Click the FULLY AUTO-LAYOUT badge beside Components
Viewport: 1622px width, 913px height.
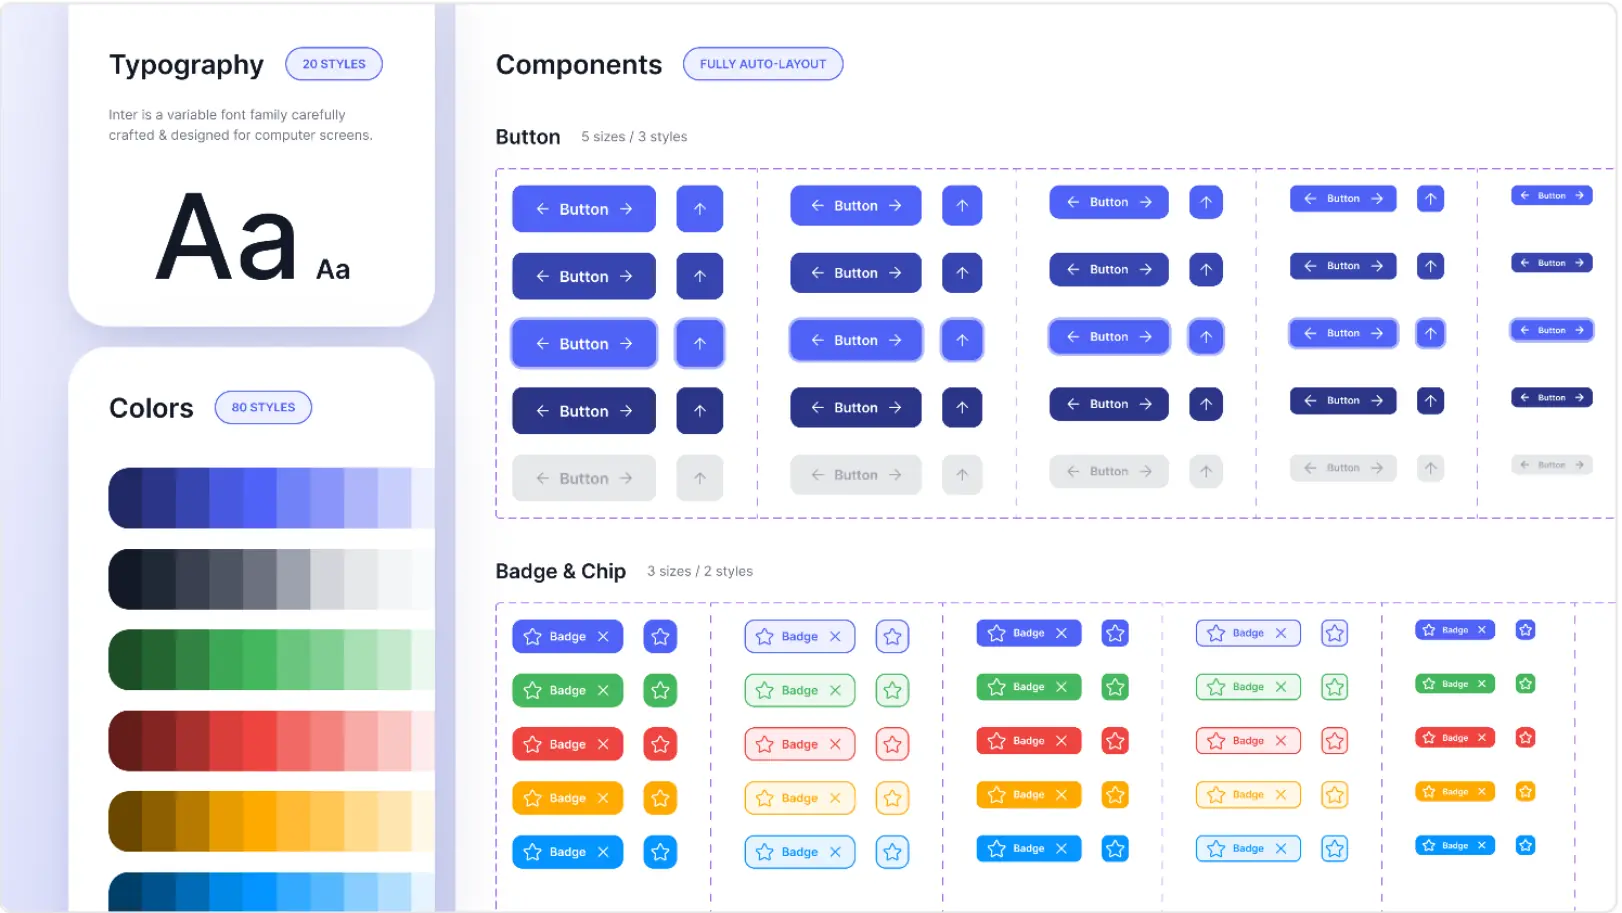point(762,63)
